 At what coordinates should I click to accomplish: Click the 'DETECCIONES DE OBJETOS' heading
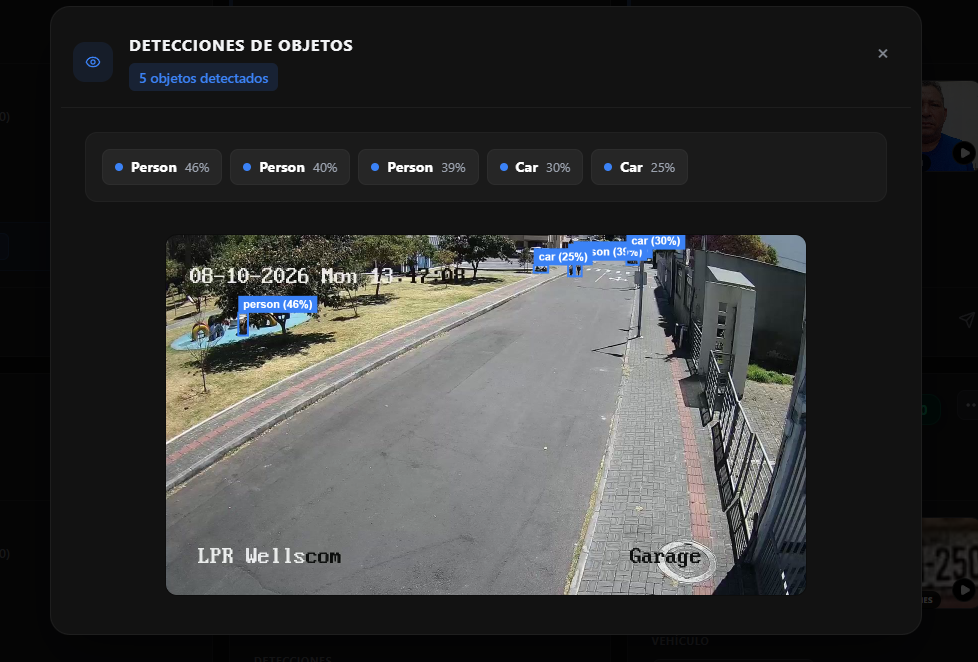coord(241,46)
